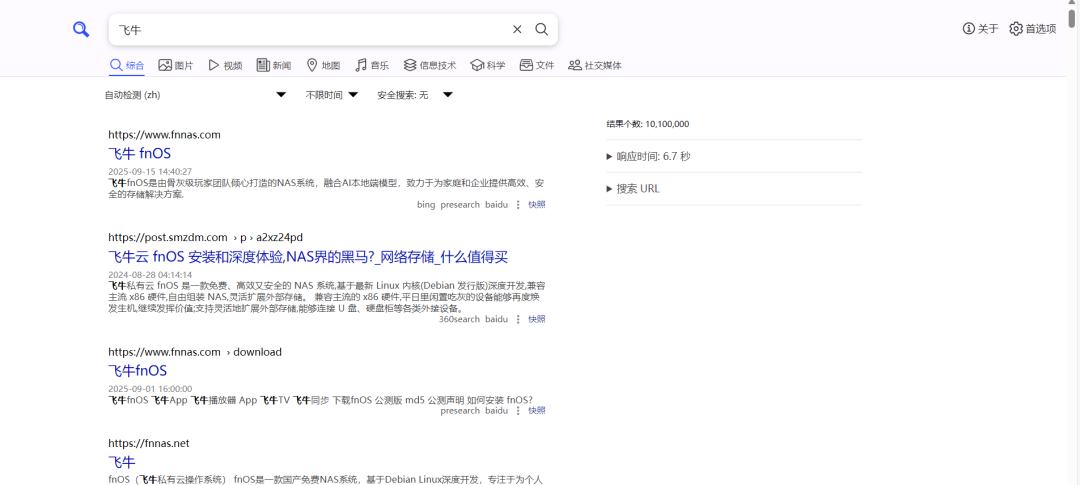The image size is (1080, 485).
Task: Select the 综合 general tab
Action: [127, 65]
